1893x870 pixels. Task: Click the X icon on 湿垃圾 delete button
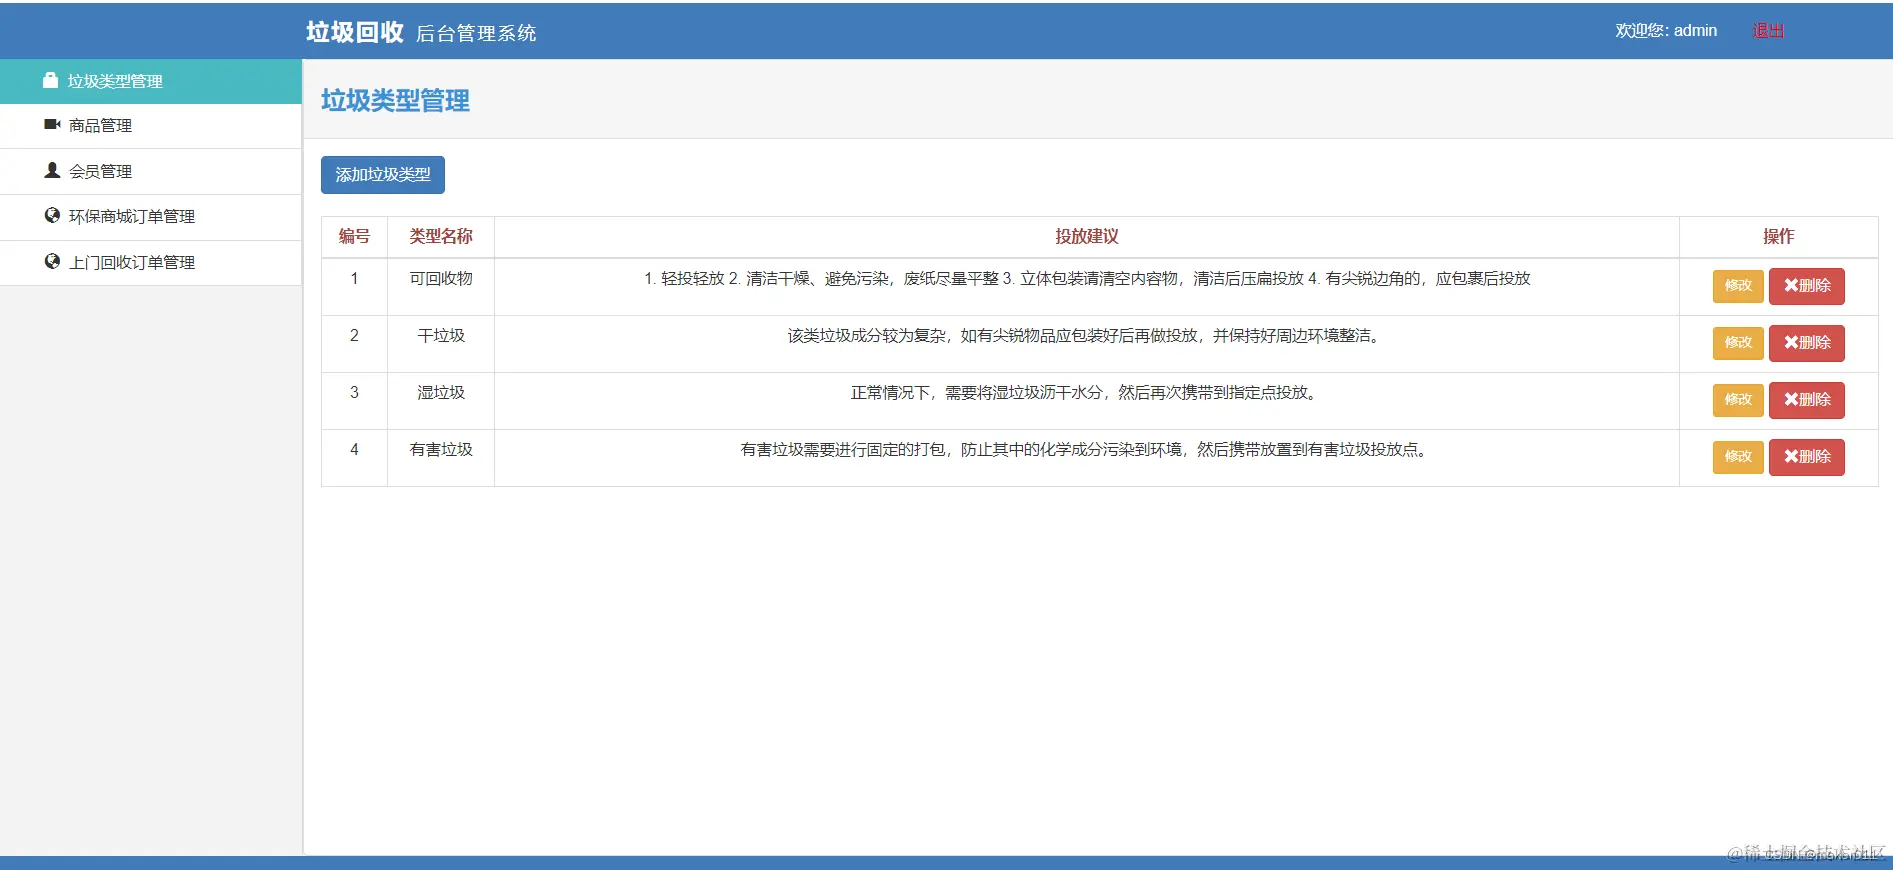tap(1791, 400)
